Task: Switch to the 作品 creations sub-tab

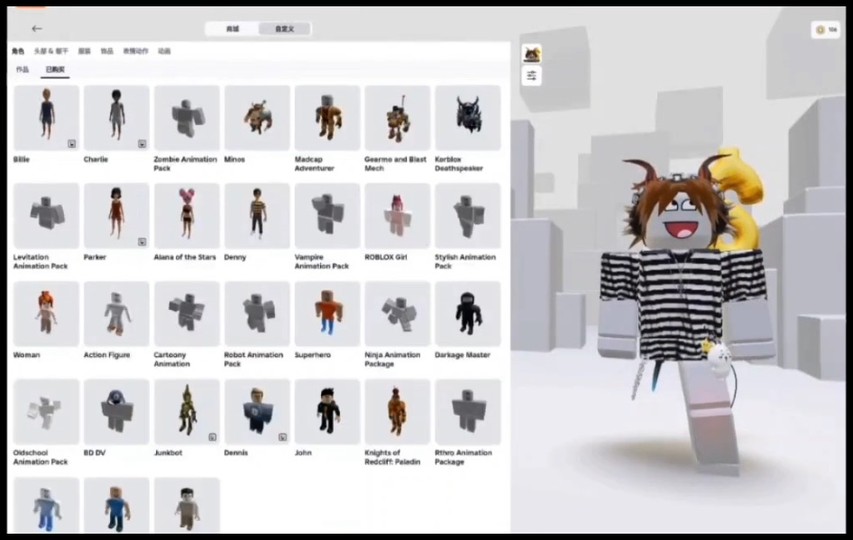Action: coord(22,70)
